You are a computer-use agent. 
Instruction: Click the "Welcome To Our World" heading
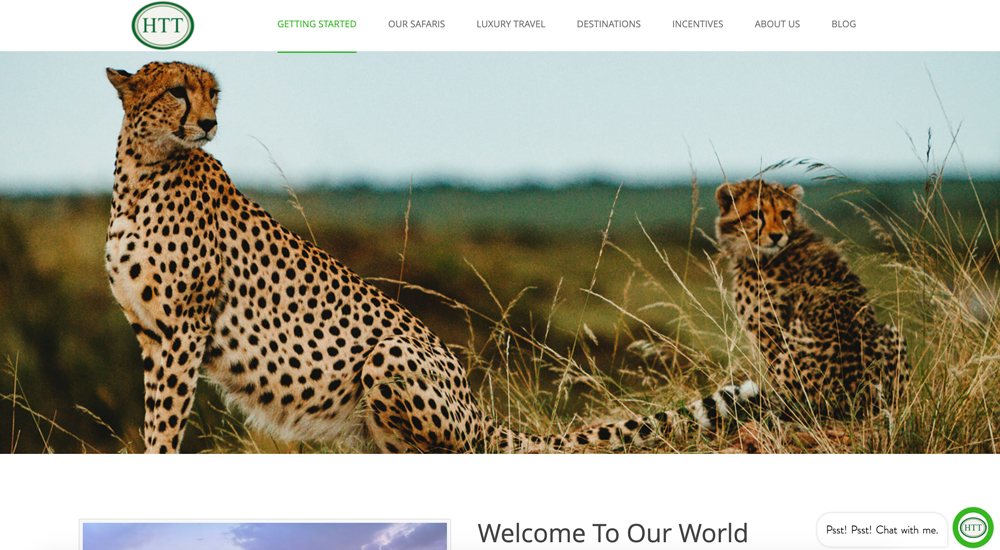tap(612, 533)
